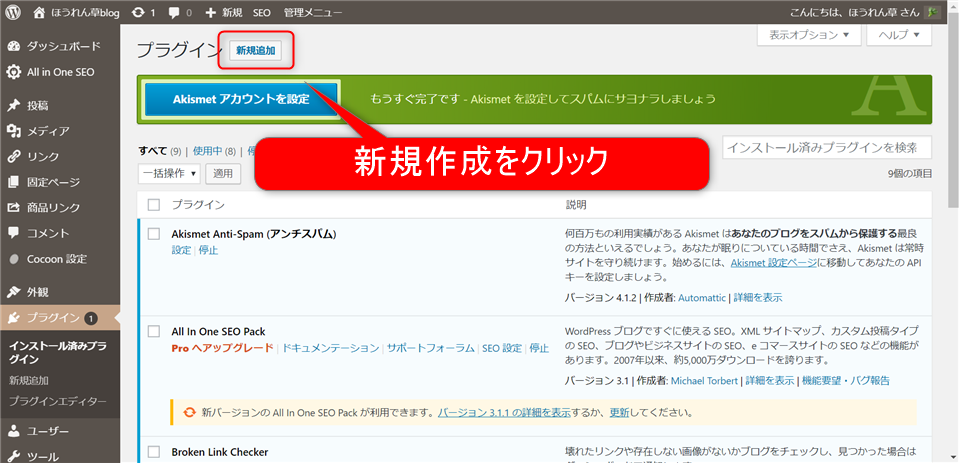
Task: Click the updates refresh icon in admin bar
Action: click(x=139, y=12)
